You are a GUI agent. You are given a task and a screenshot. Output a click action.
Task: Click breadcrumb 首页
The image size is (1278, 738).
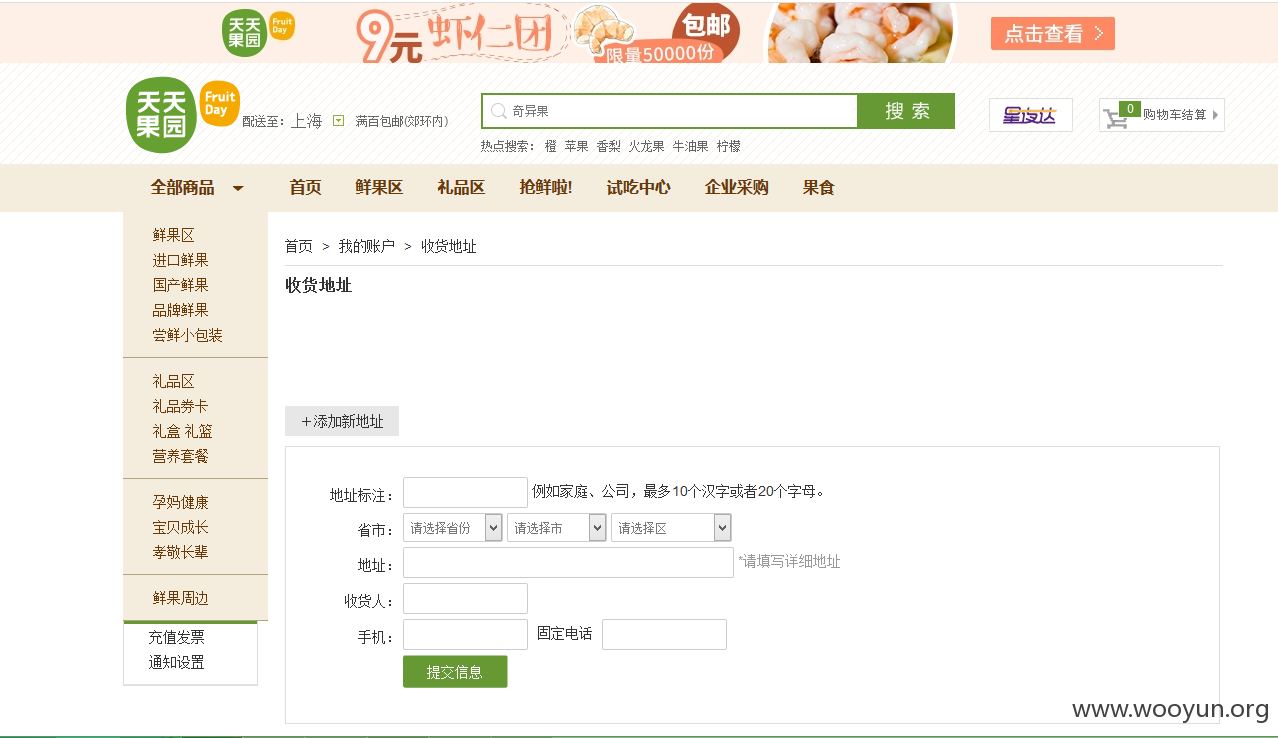tap(298, 246)
